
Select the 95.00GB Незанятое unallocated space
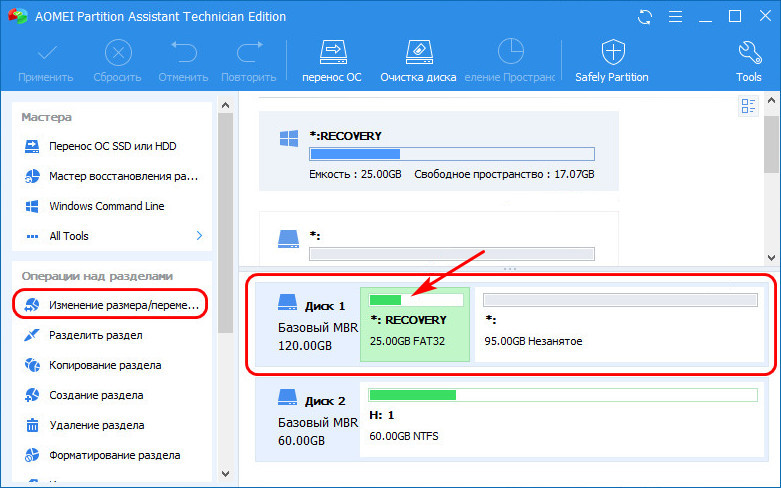(x=619, y=324)
